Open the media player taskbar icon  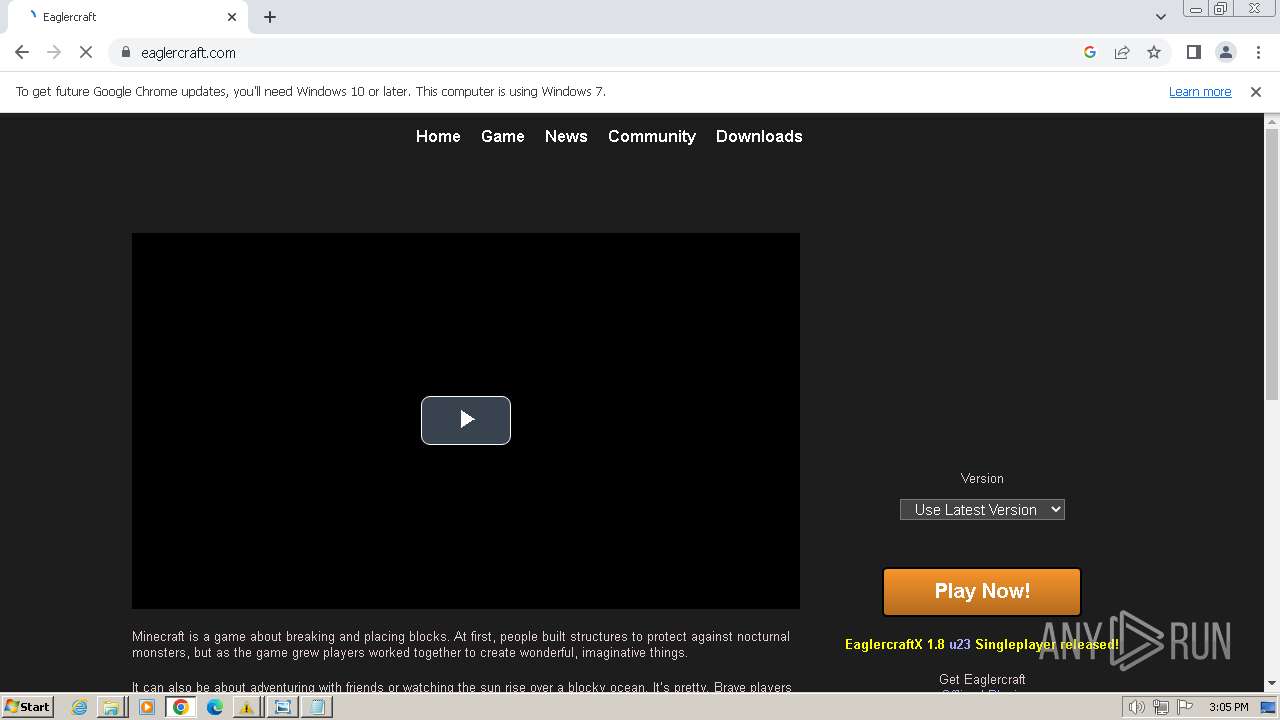click(147, 707)
